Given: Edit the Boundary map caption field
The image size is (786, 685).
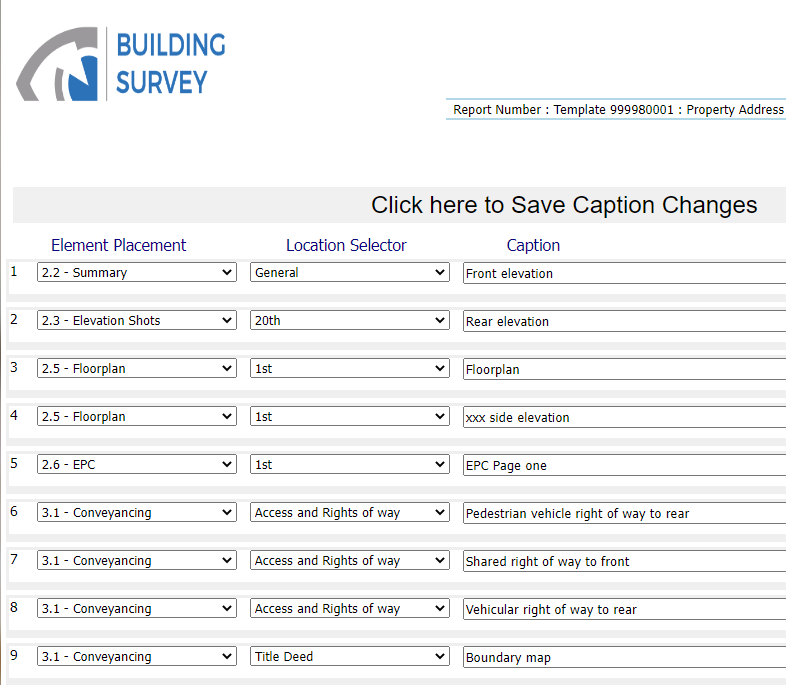Looking at the screenshot, I should click(622, 657).
